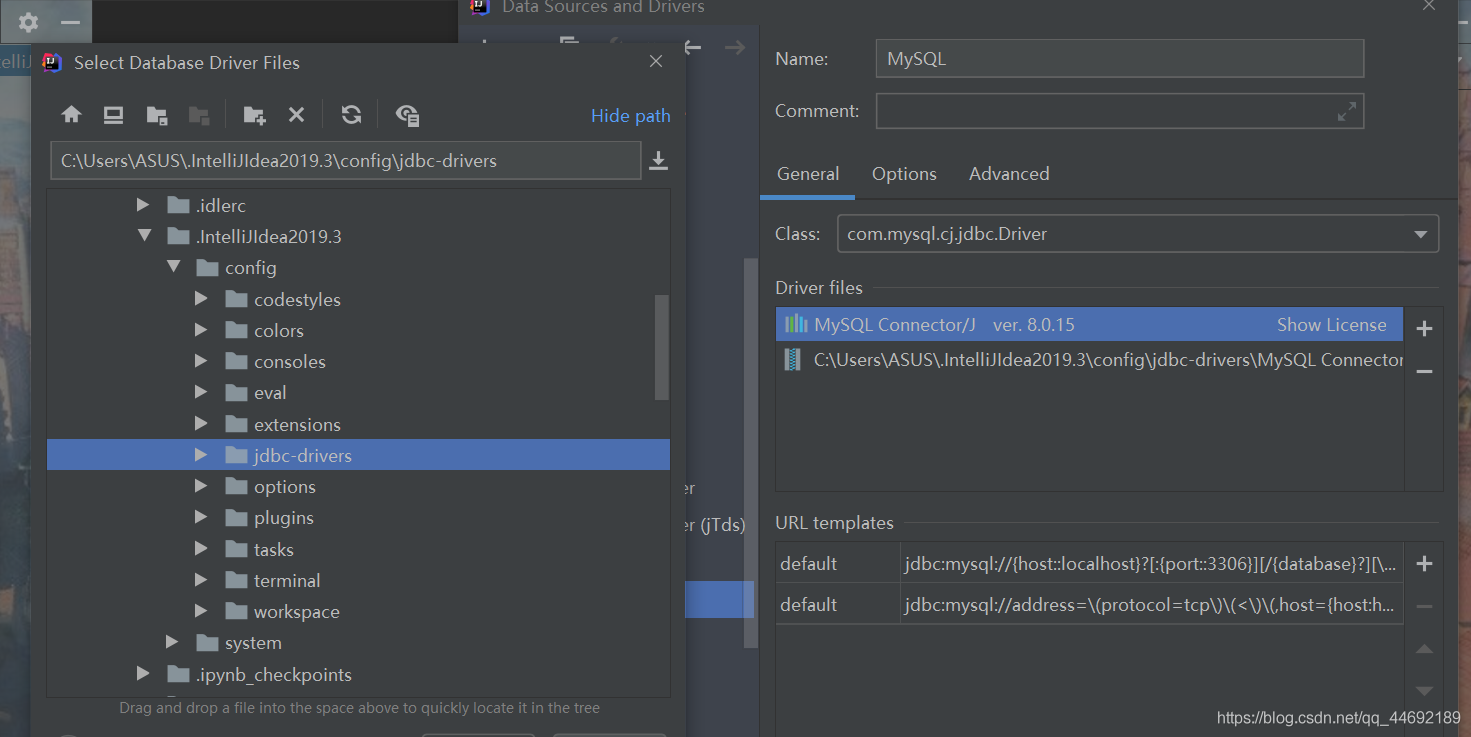Expand the jdbc-drivers folder
Screen dimensions: 1471x737
click(201, 455)
